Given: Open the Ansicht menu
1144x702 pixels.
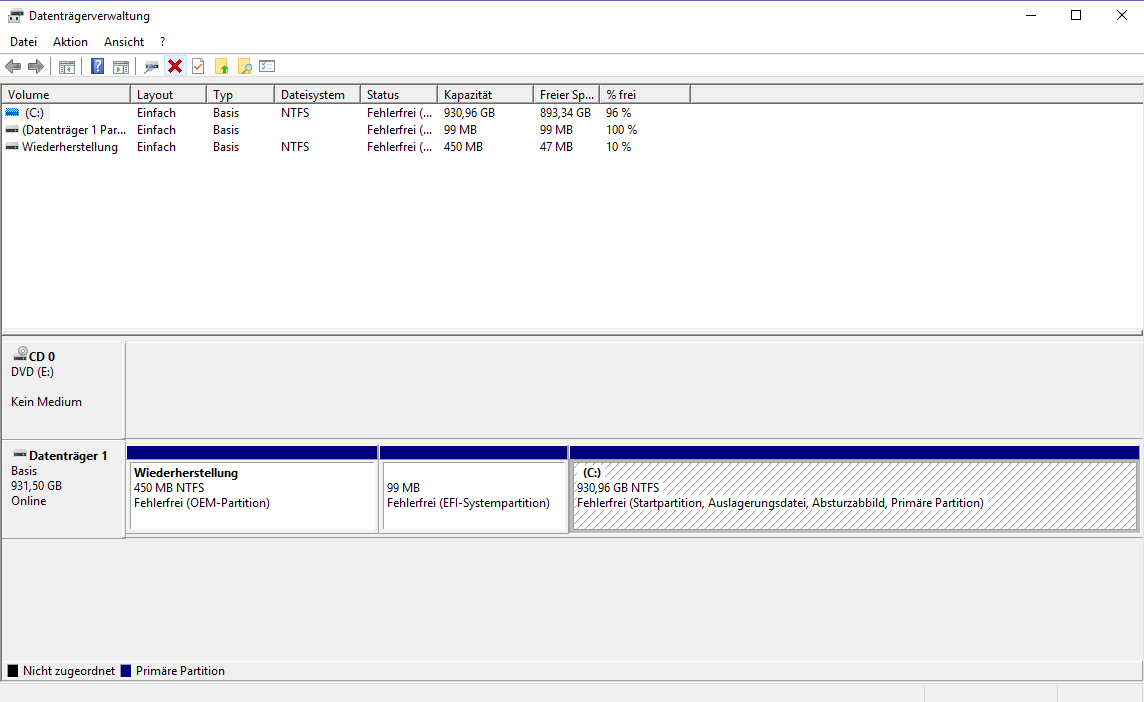Looking at the screenshot, I should 123,42.
